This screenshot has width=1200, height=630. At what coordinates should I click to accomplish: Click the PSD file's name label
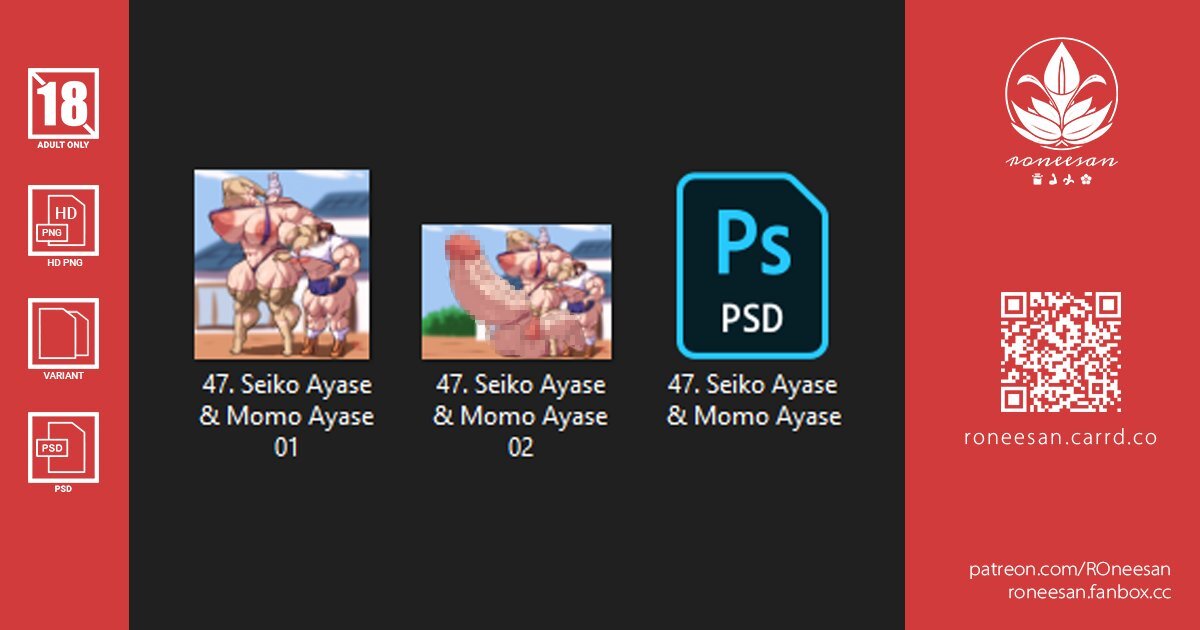[x=754, y=400]
